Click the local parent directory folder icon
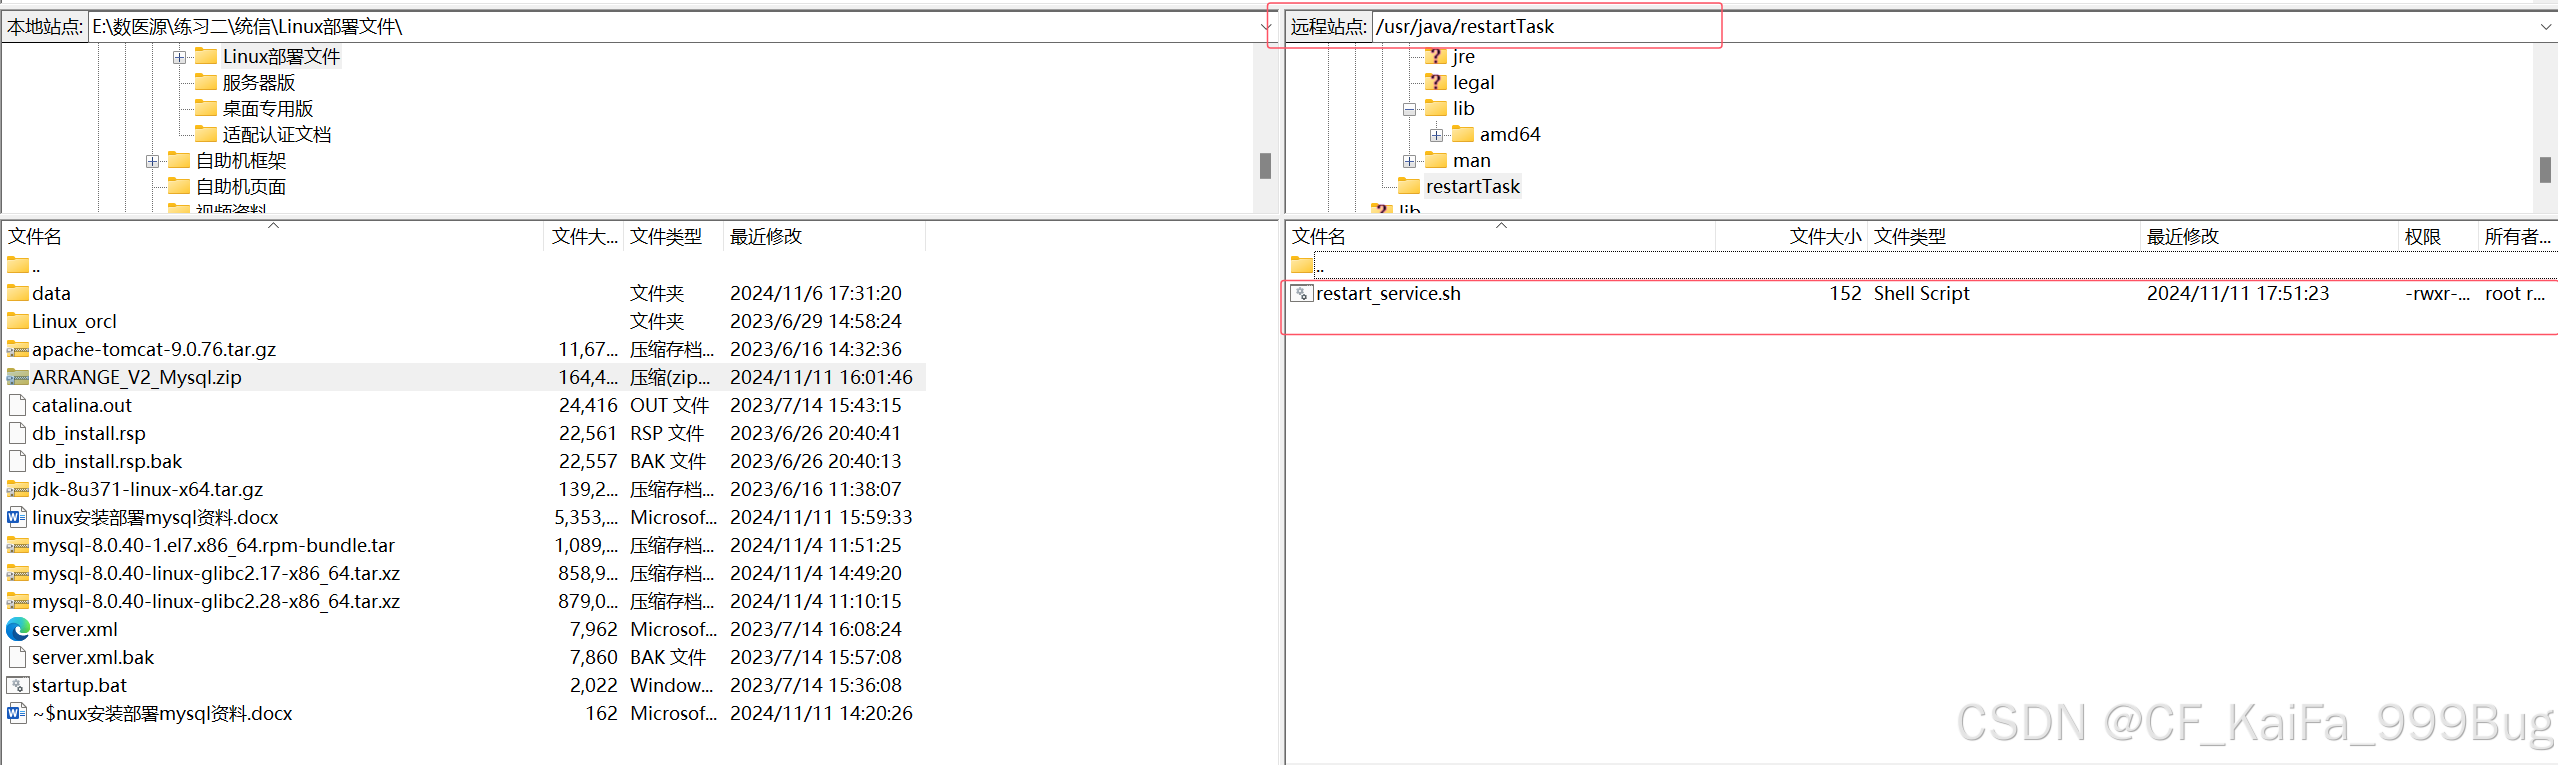Image resolution: width=2558 pixels, height=765 pixels. pyautogui.click(x=18, y=265)
